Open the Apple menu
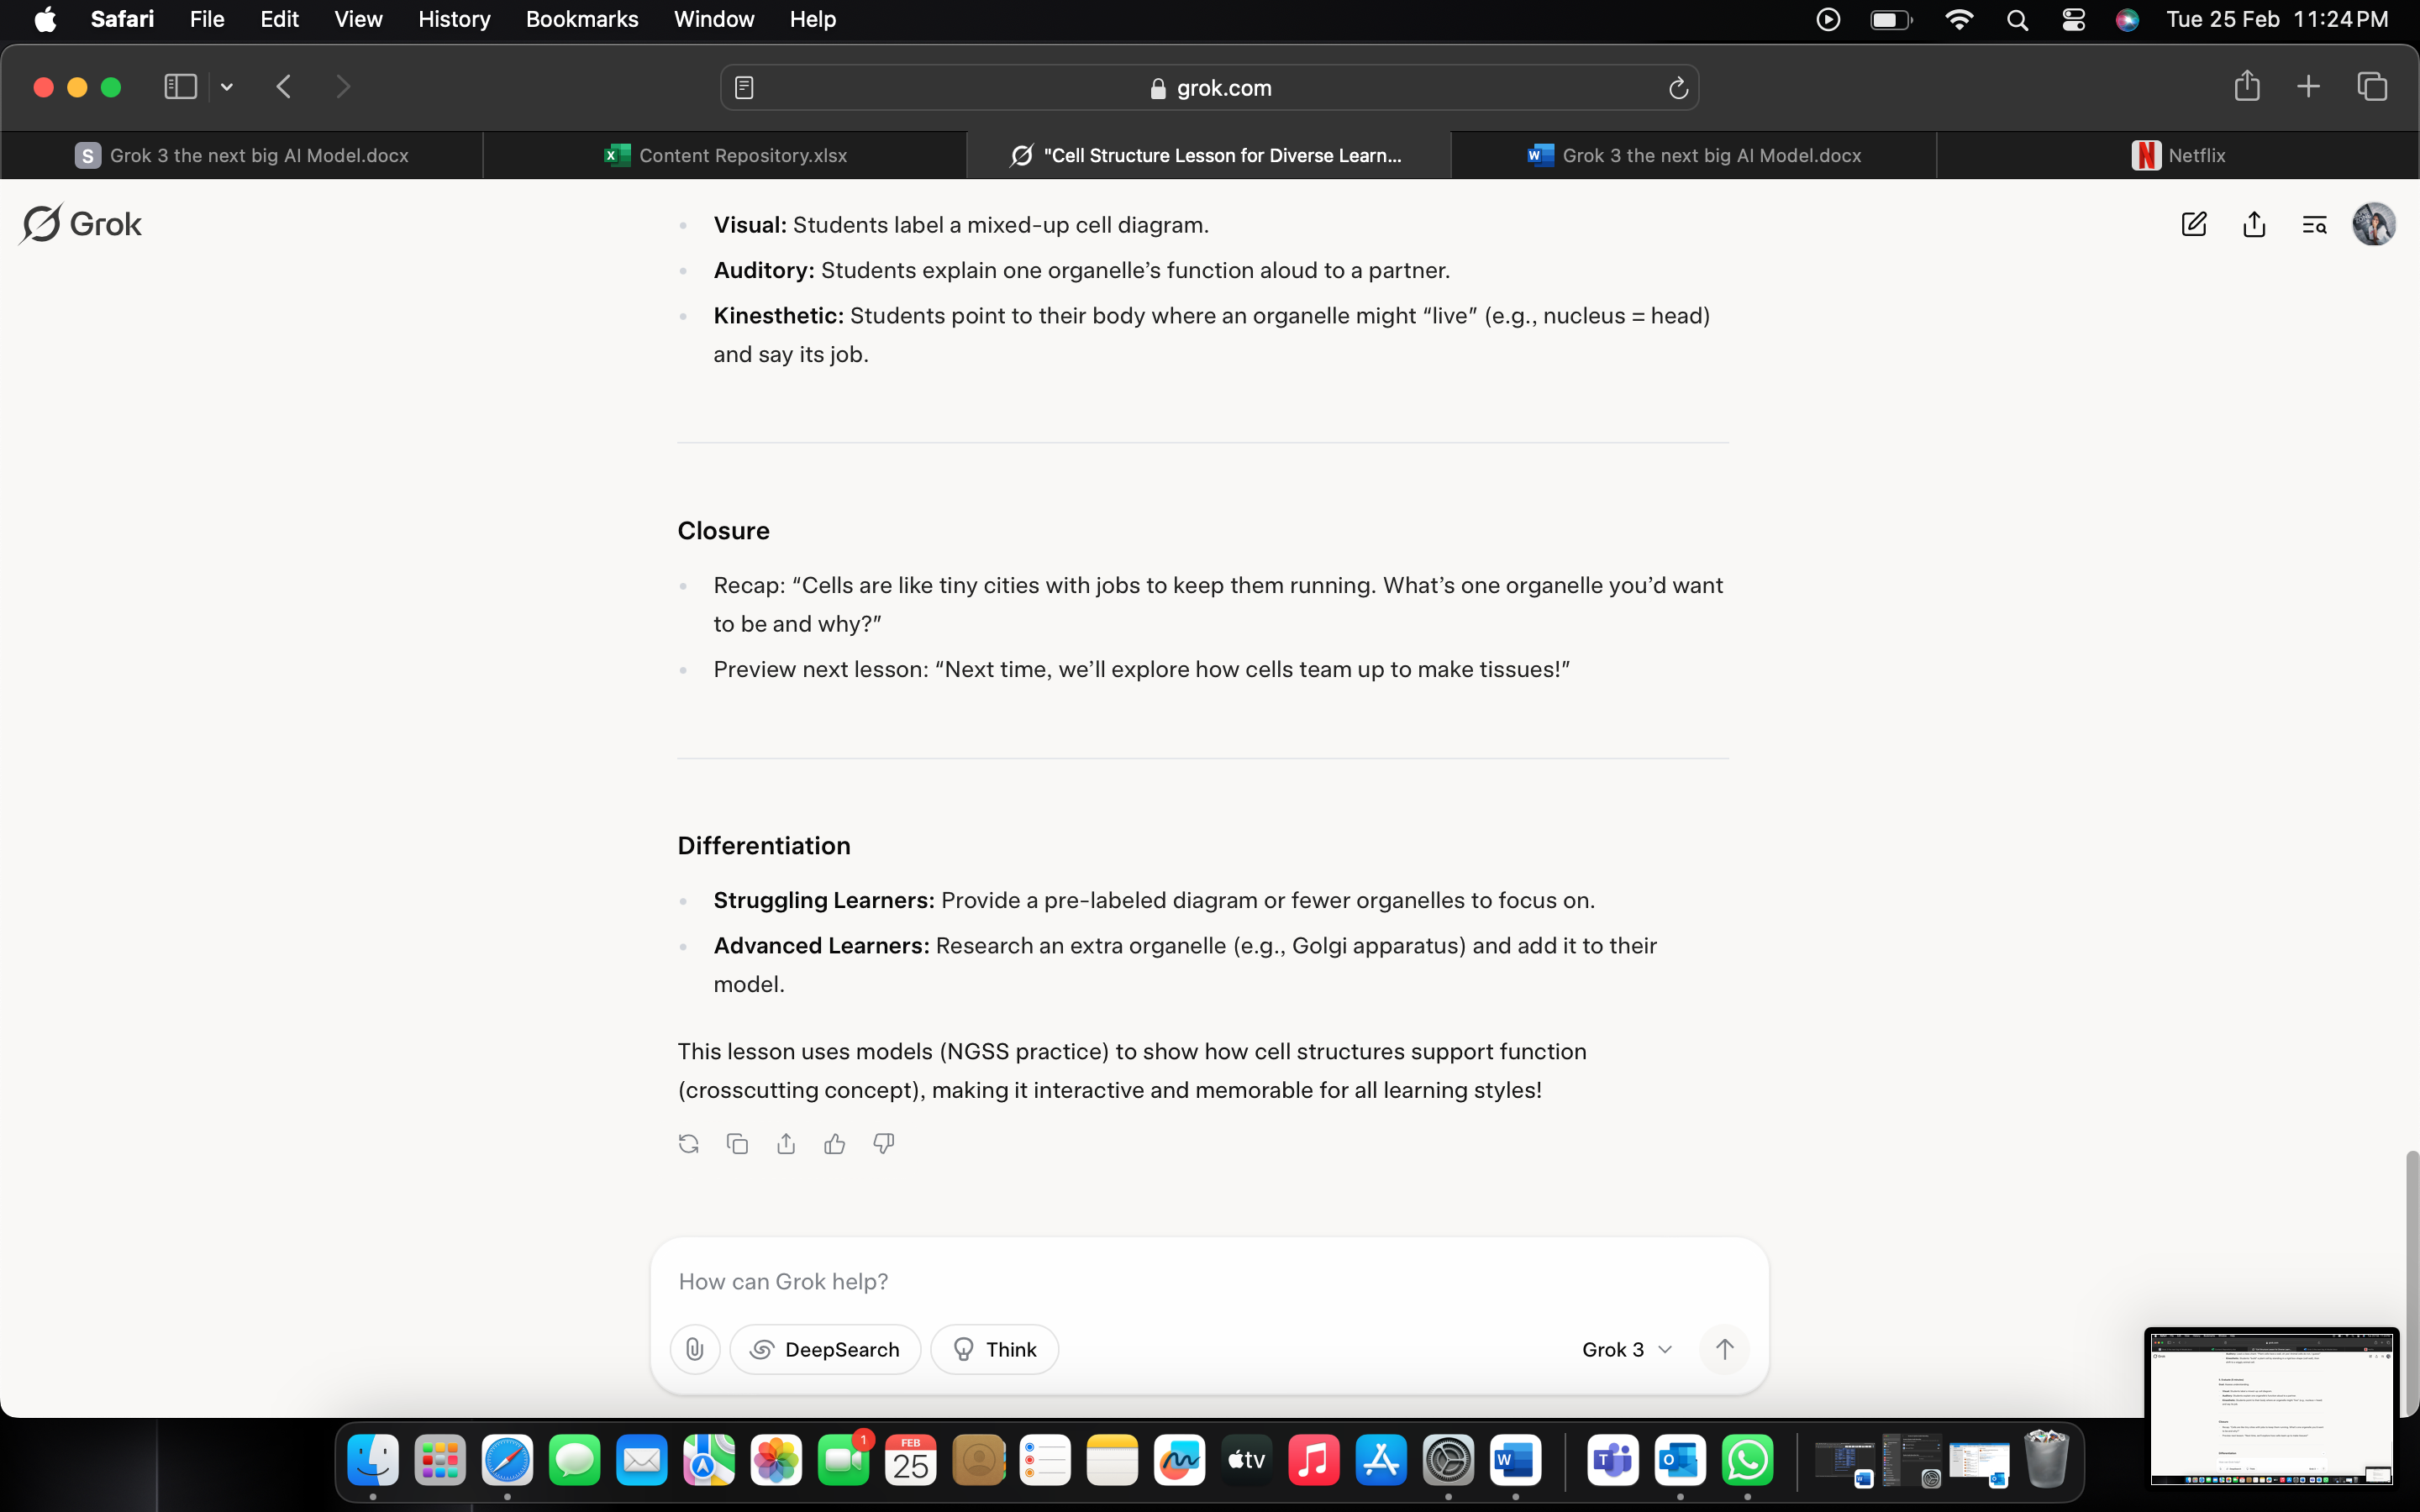2420x1512 pixels. pyautogui.click(x=45, y=19)
